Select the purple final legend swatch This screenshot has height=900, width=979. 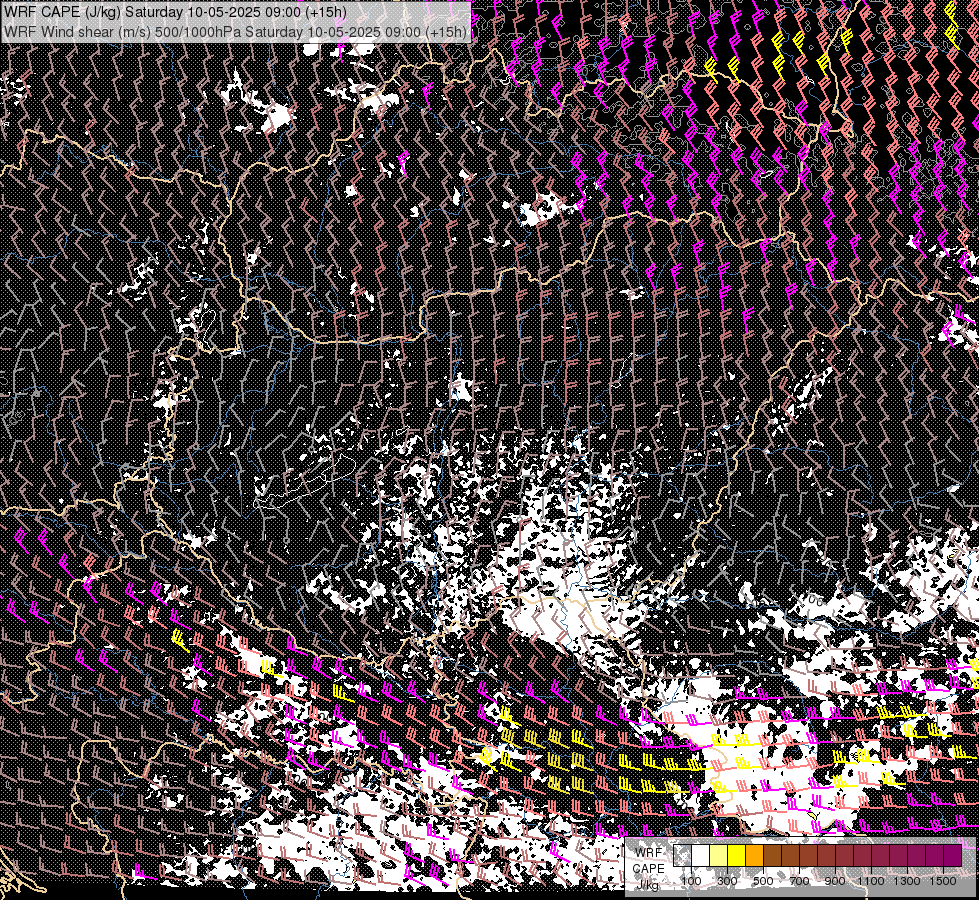953,856
